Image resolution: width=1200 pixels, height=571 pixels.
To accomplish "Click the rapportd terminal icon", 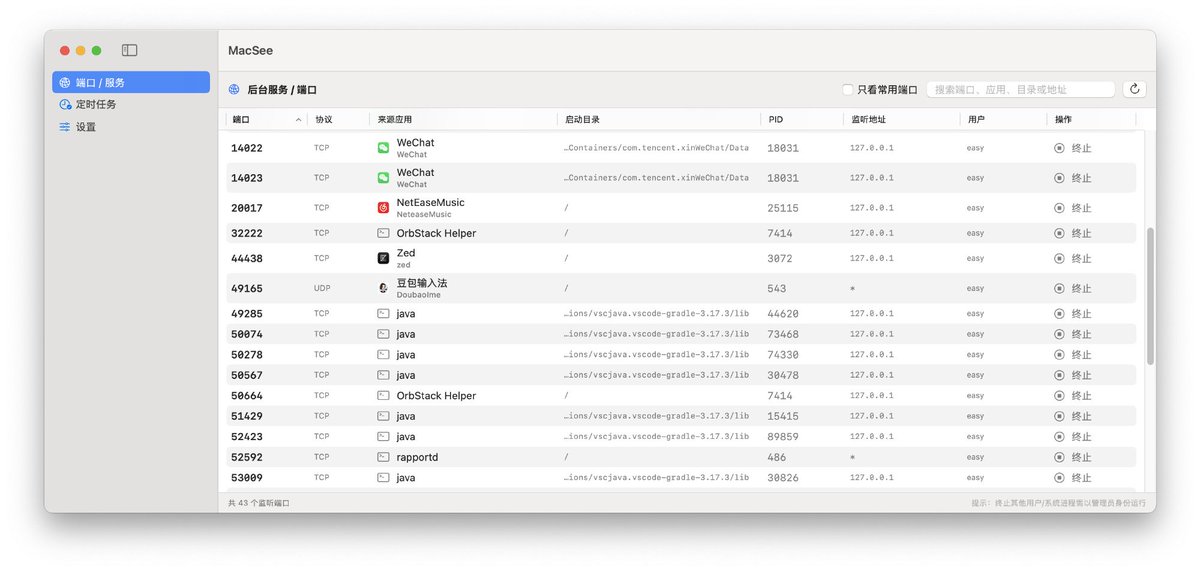I will click(x=383, y=457).
